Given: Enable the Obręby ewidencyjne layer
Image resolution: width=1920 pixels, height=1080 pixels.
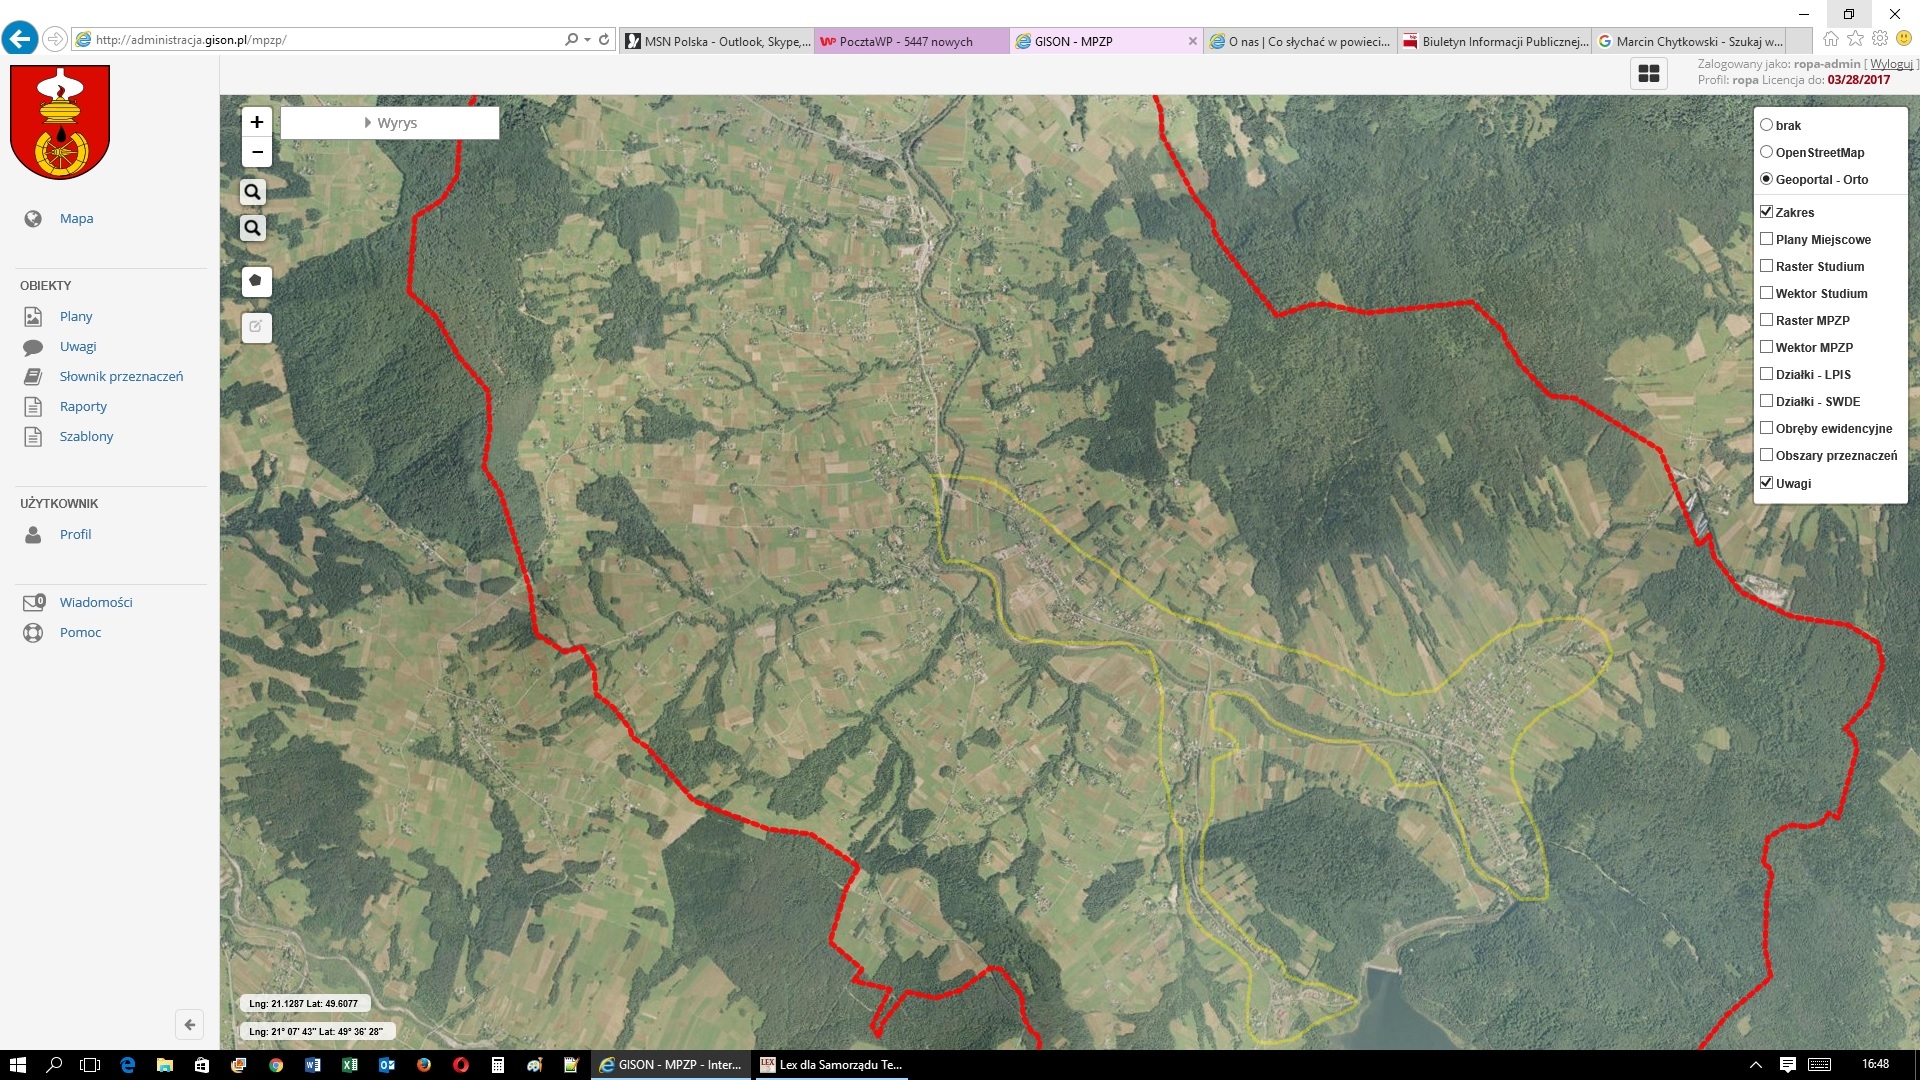Looking at the screenshot, I should click(x=1767, y=428).
